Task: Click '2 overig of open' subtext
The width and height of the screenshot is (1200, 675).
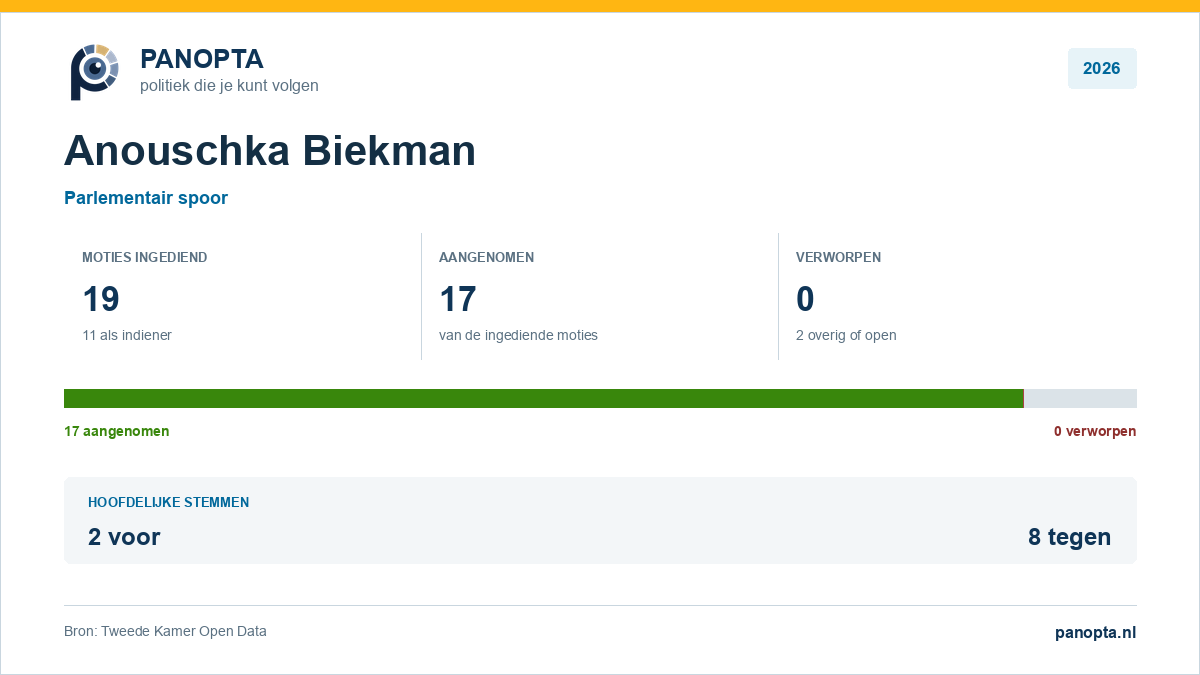Action: tap(846, 335)
